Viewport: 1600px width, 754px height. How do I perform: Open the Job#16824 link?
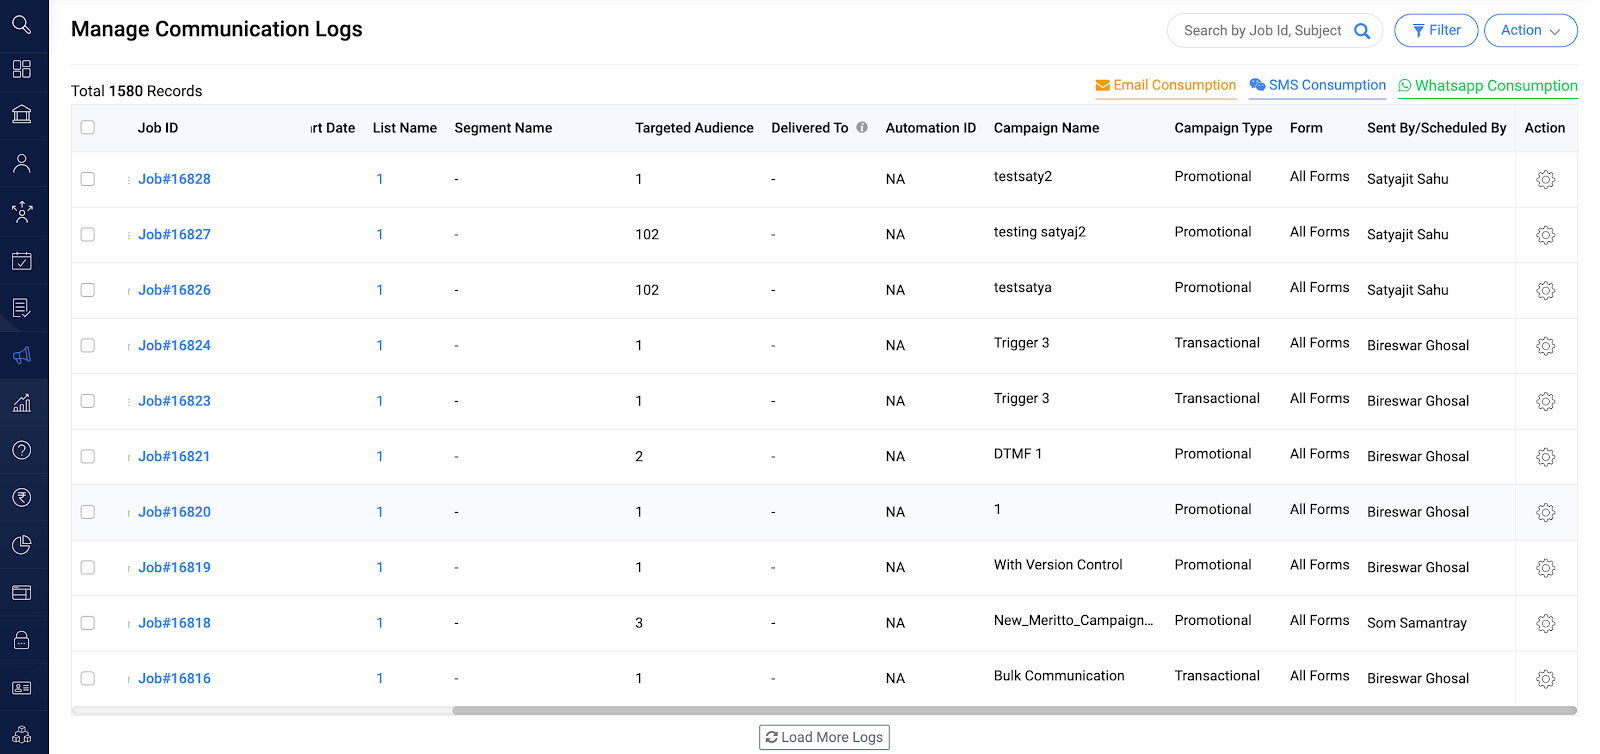click(174, 346)
